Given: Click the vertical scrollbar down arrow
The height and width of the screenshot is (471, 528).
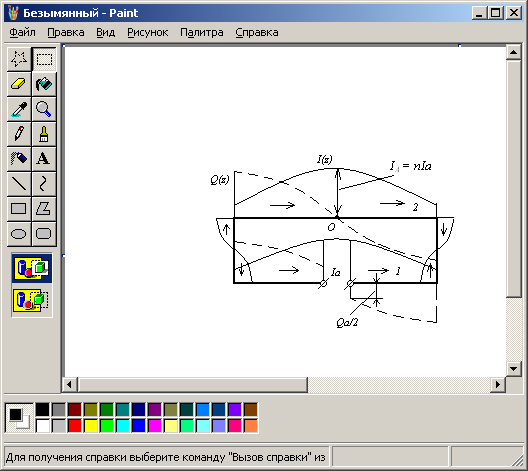Looking at the screenshot, I should (x=514, y=369).
